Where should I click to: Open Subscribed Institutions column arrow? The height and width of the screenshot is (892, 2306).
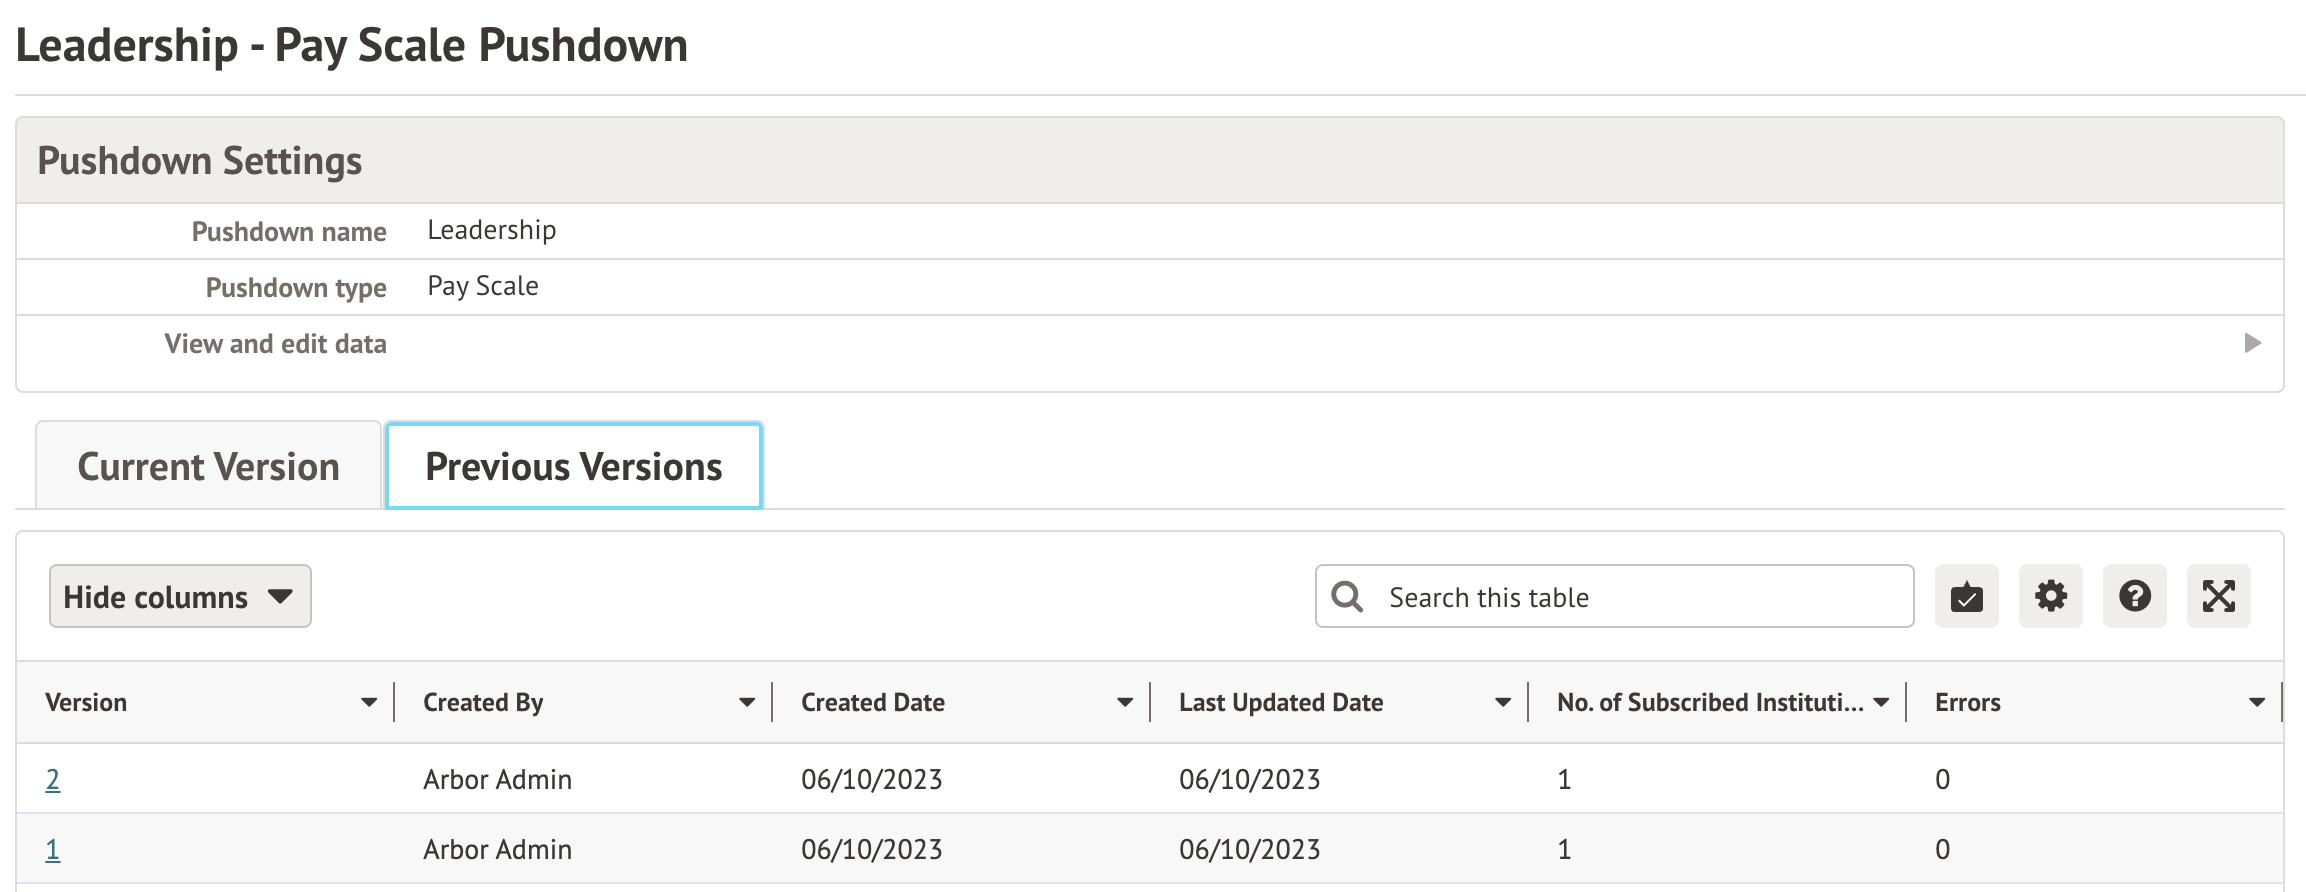click(1881, 703)
